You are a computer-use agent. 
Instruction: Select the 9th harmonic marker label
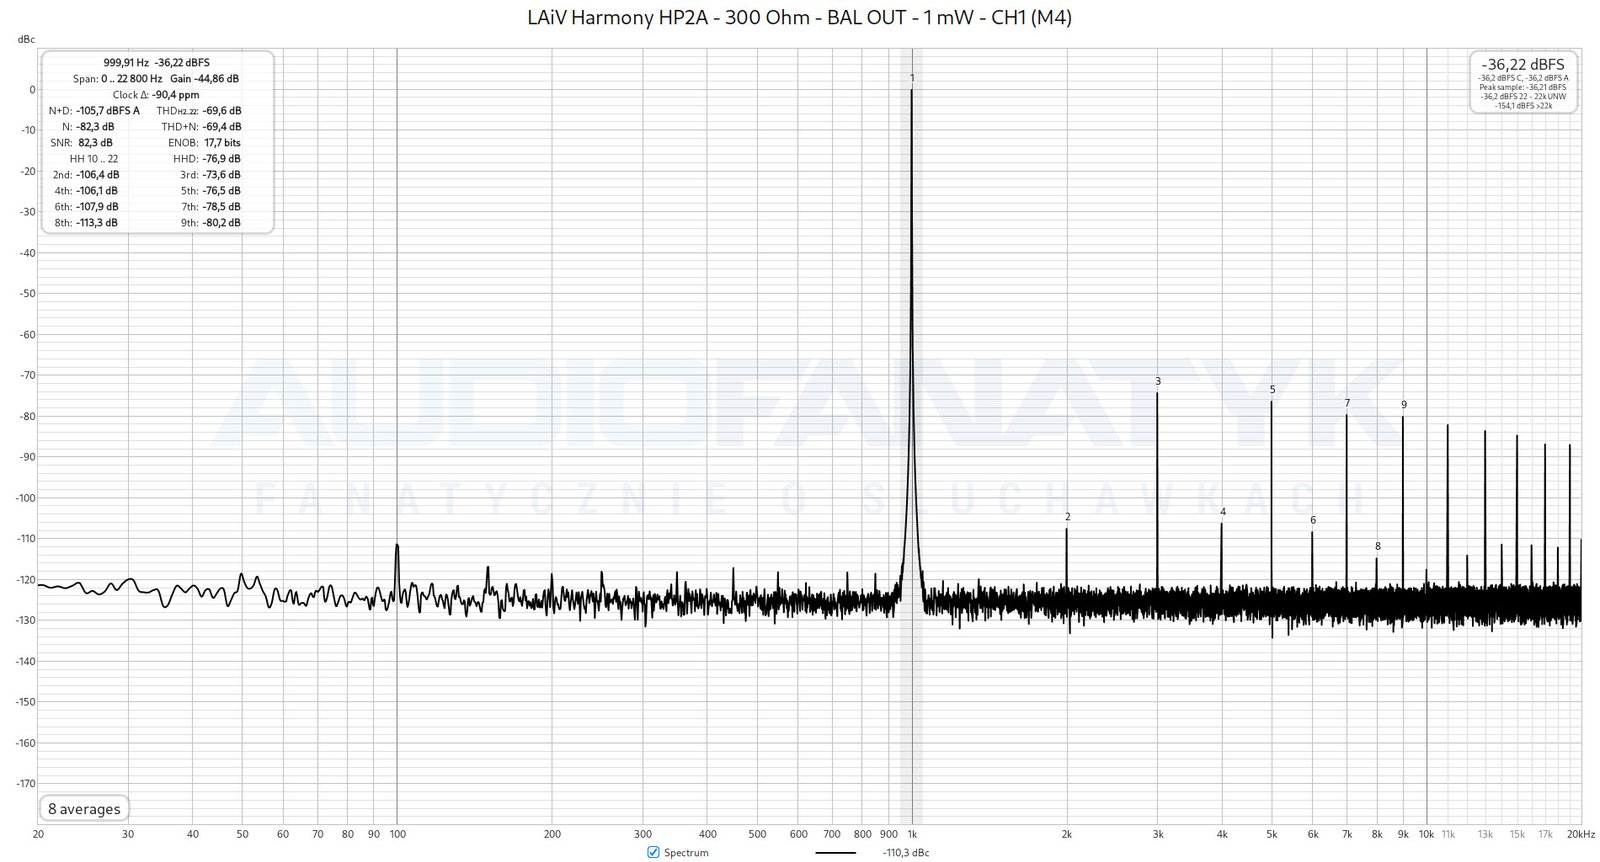[1403, 405]
